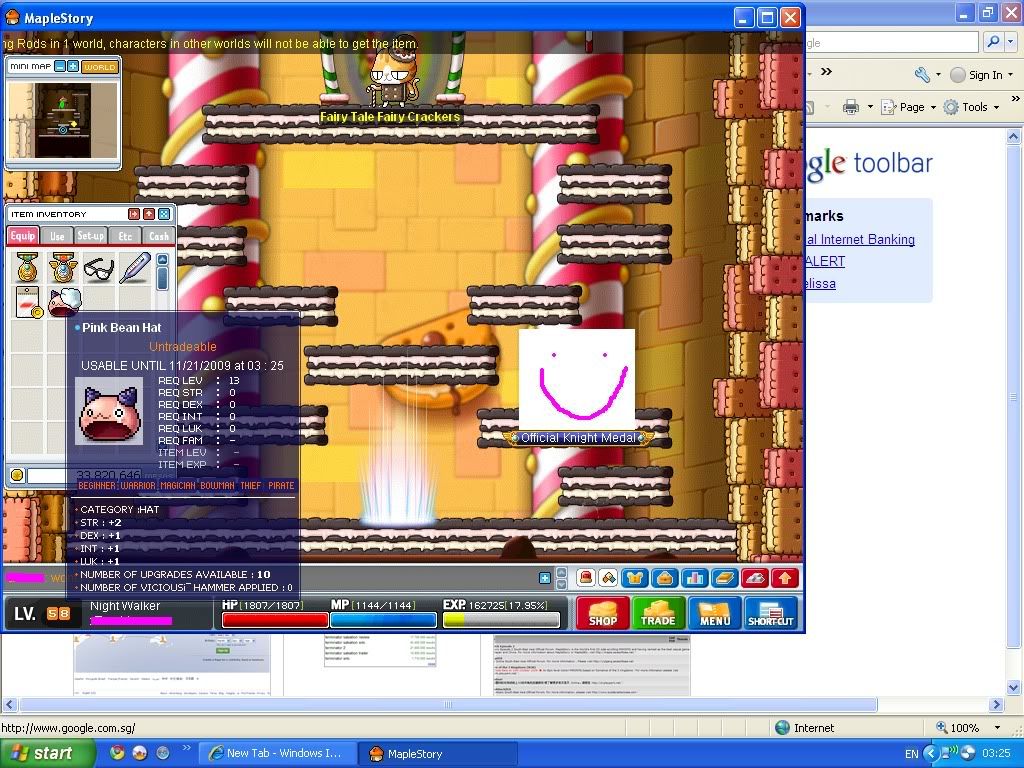Click the red up-arrow icon in Item Inventory header
1024x768 pixels.
(x=149, y=214)
